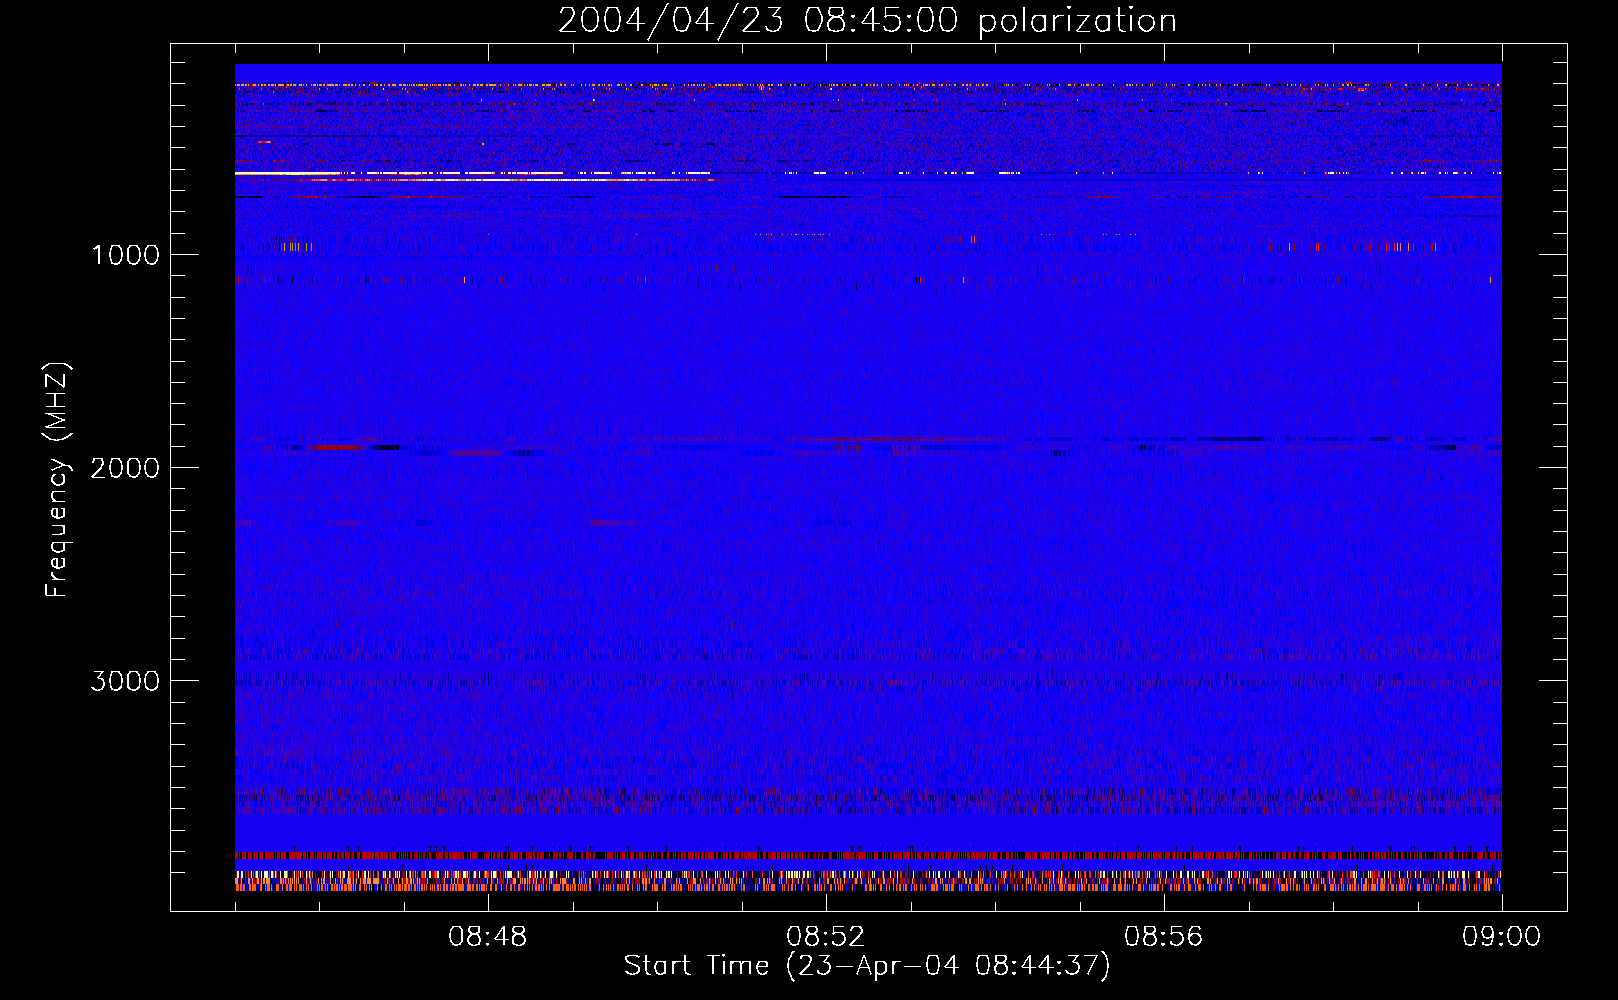Select the 2000 frequency axis label
Image resolution: width=1618 pixels, height=1000 pixels.
point(125,468)
